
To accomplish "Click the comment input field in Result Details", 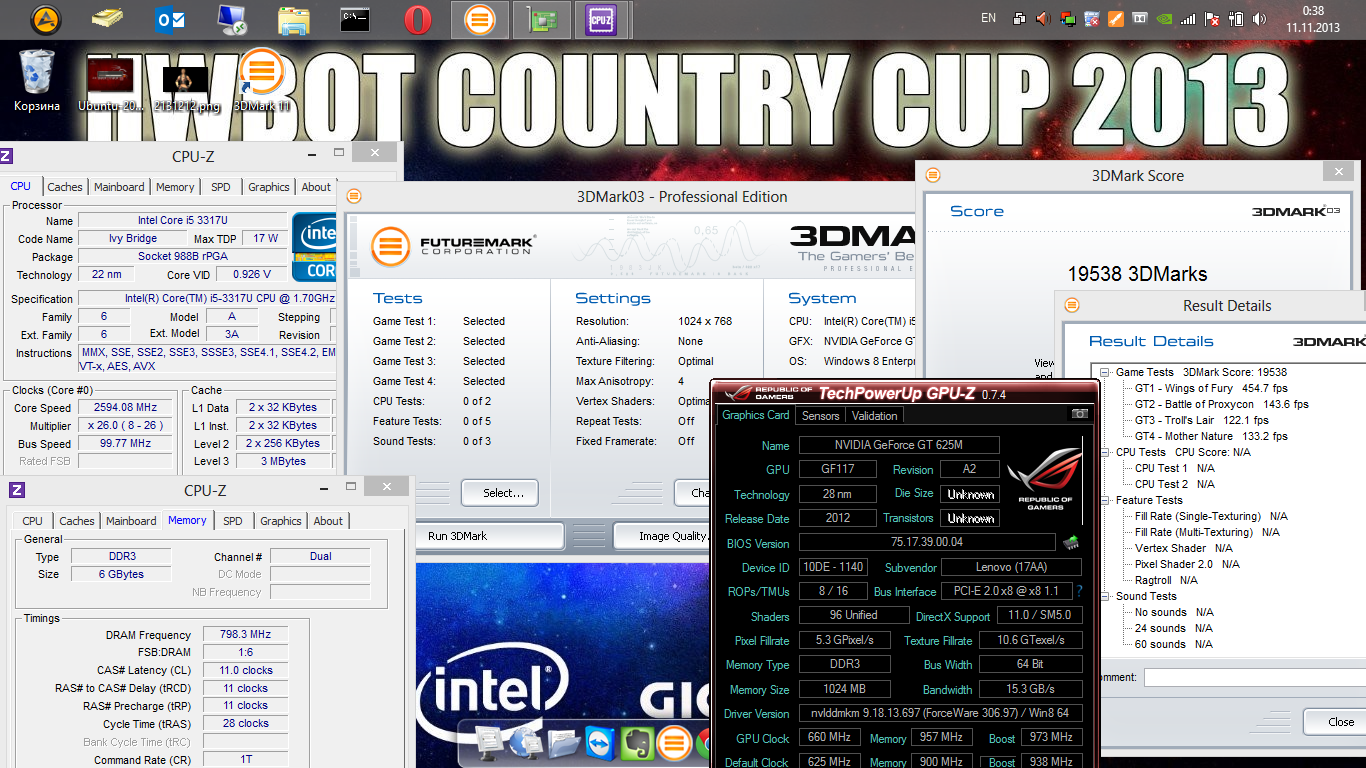I will (1255, 677).
